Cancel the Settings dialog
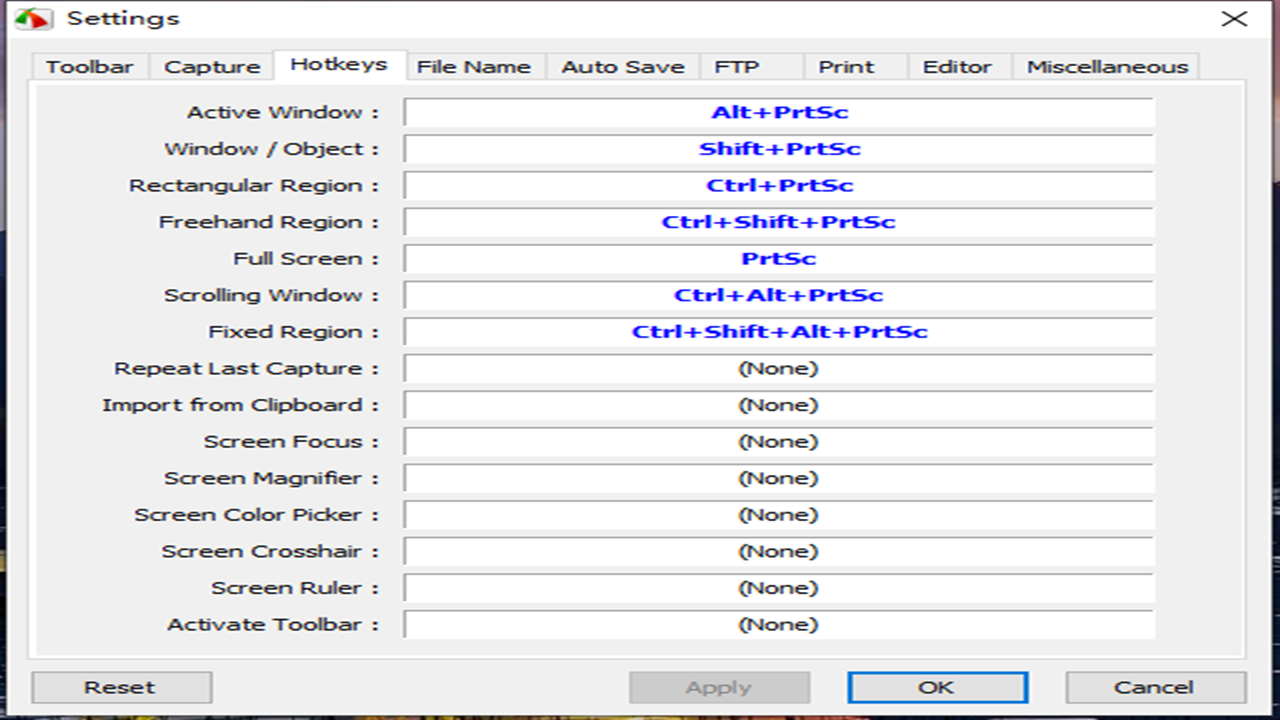The width and height of the screenshot is (1280, 720). [1154, 687]
